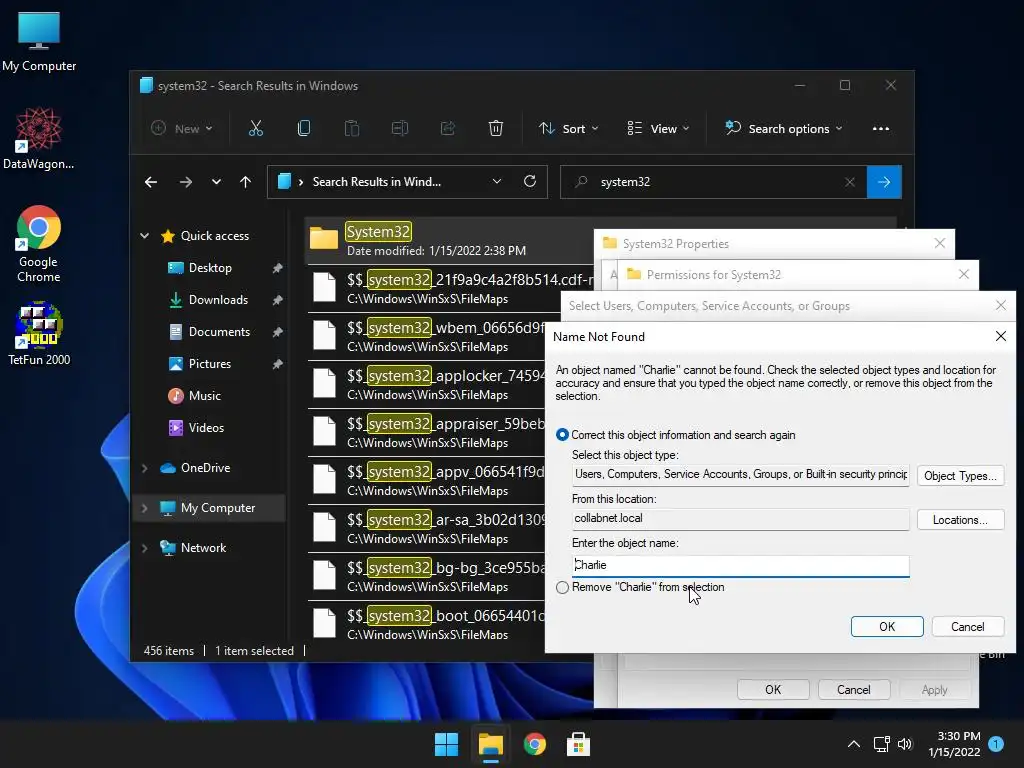The width and height of the screenshot is (1024, 768).
Task: Open Google Chrome desktop shortcut
Action: coord(39,244)
